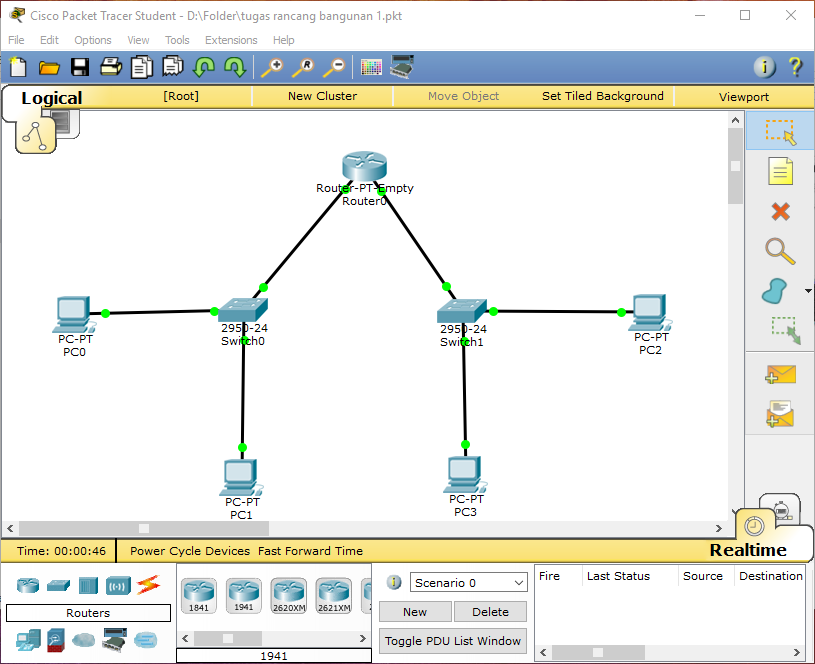Viewport: 815px width, 664px height.
Task: Open the View menu
Action: click(138, 40)
